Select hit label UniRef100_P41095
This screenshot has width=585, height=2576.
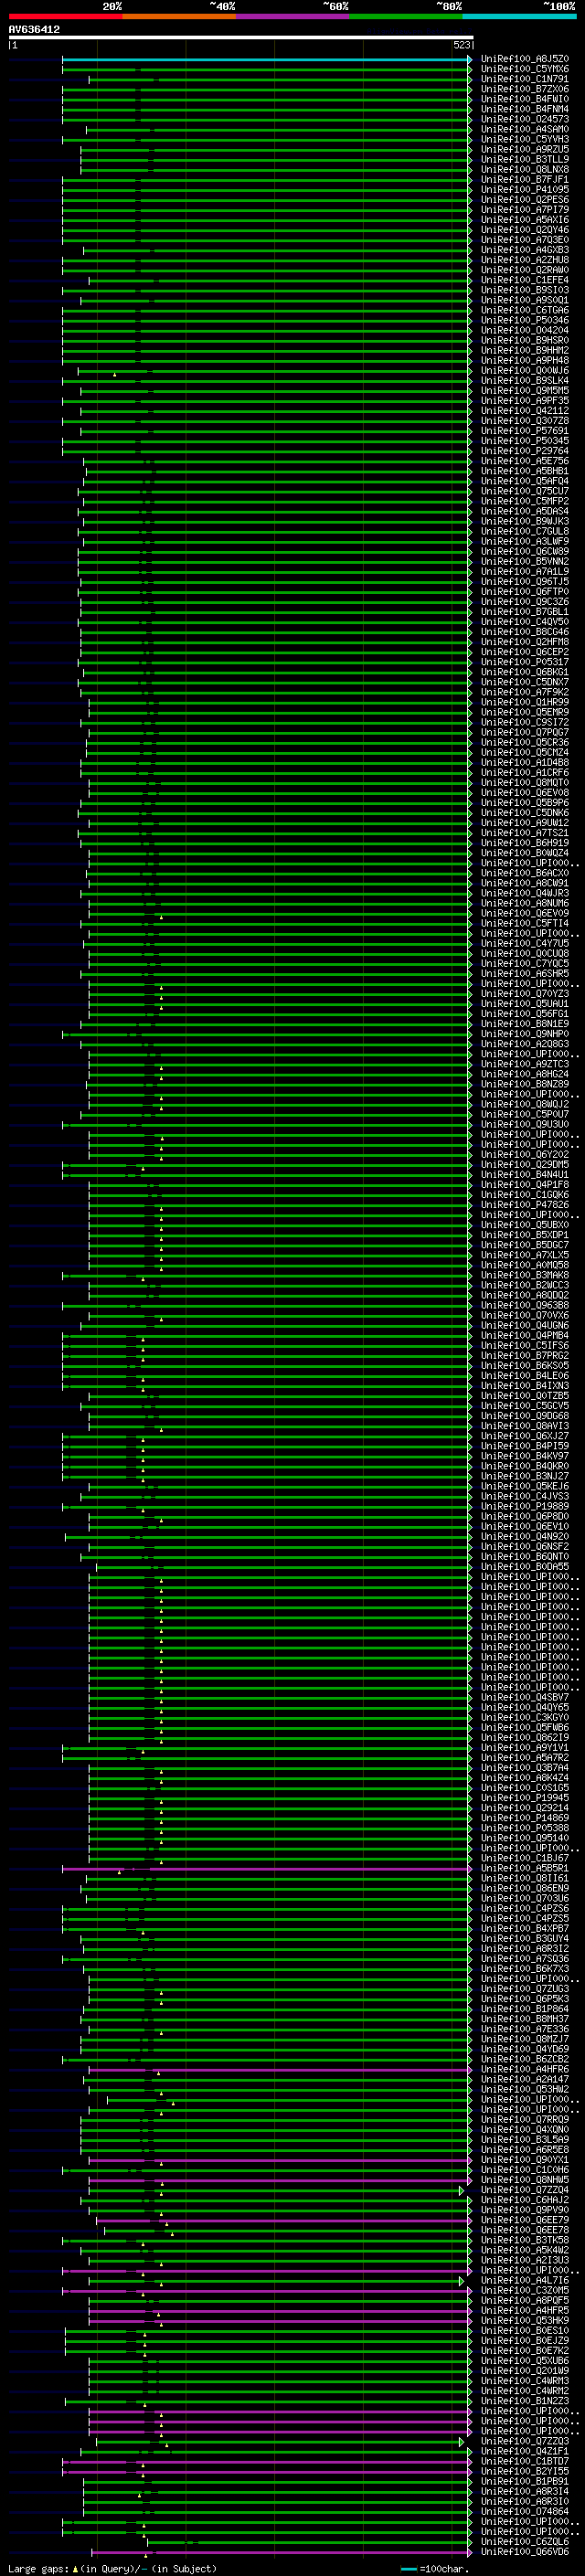525,189
